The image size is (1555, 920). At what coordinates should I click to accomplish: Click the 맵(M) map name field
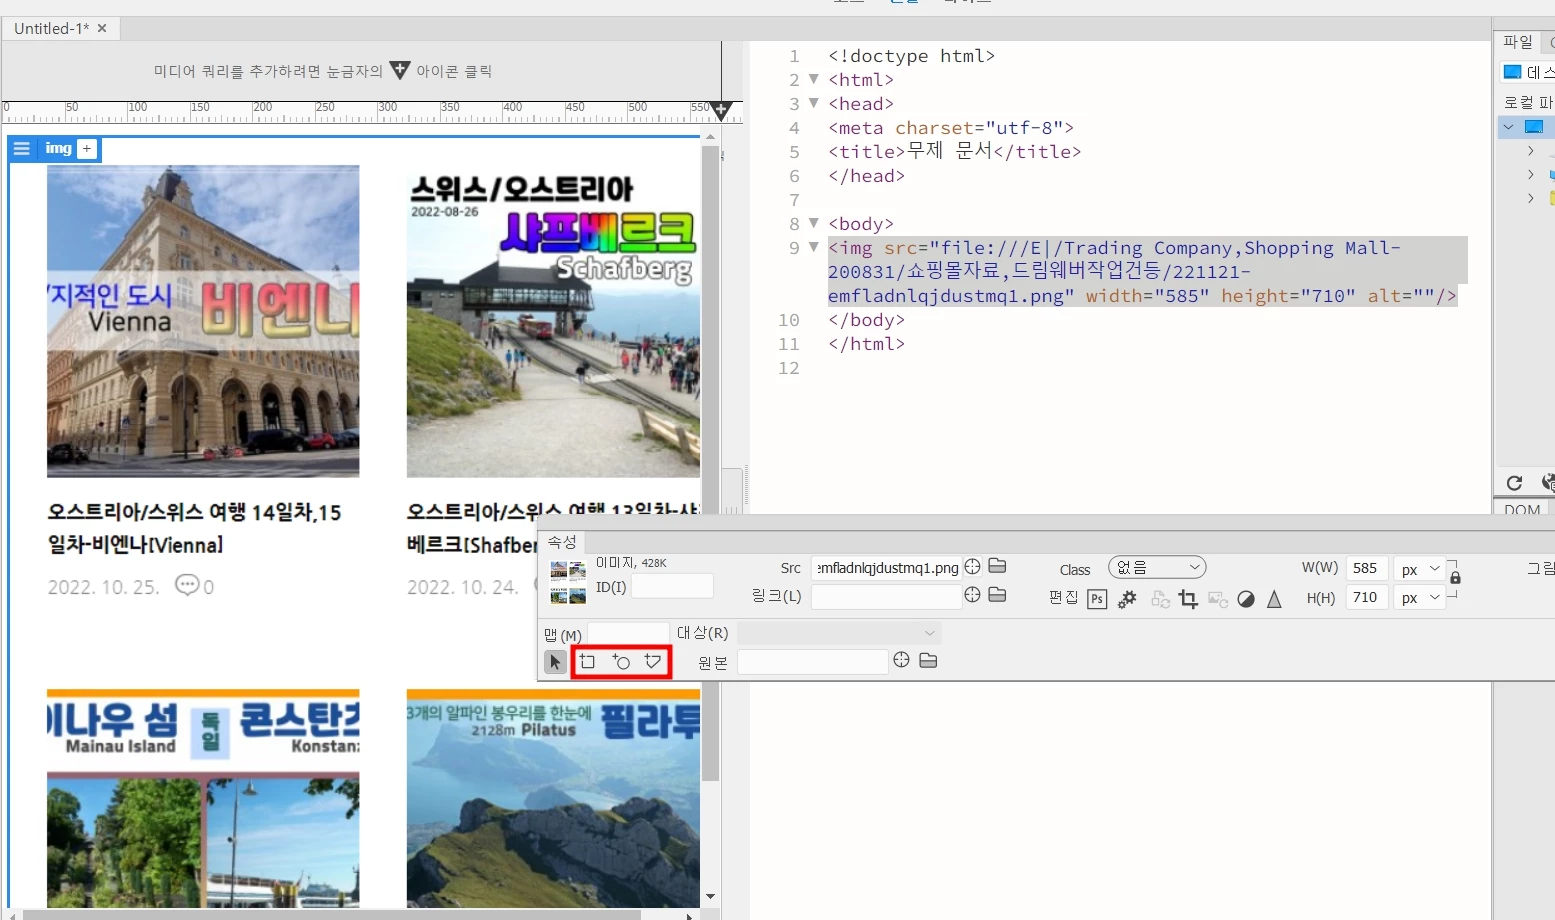[x=628, y=634]
